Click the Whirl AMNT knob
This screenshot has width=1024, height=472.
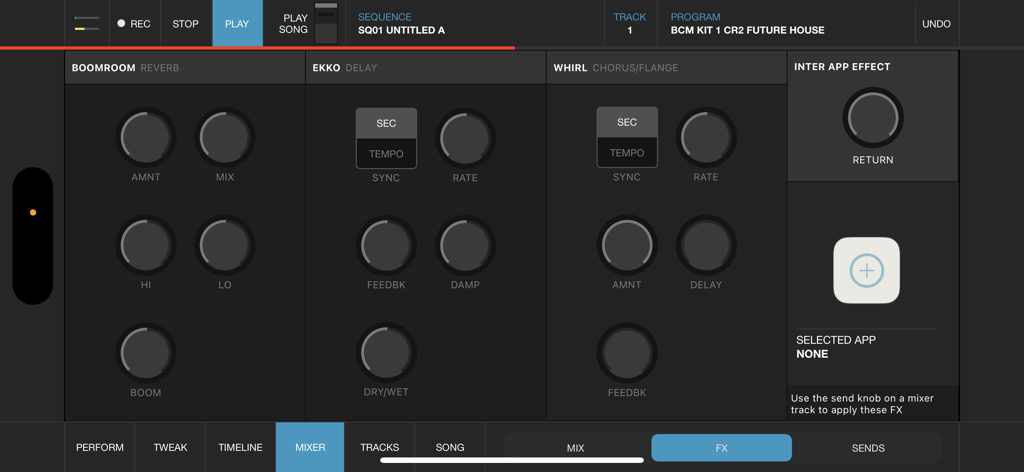click(627, 245)
